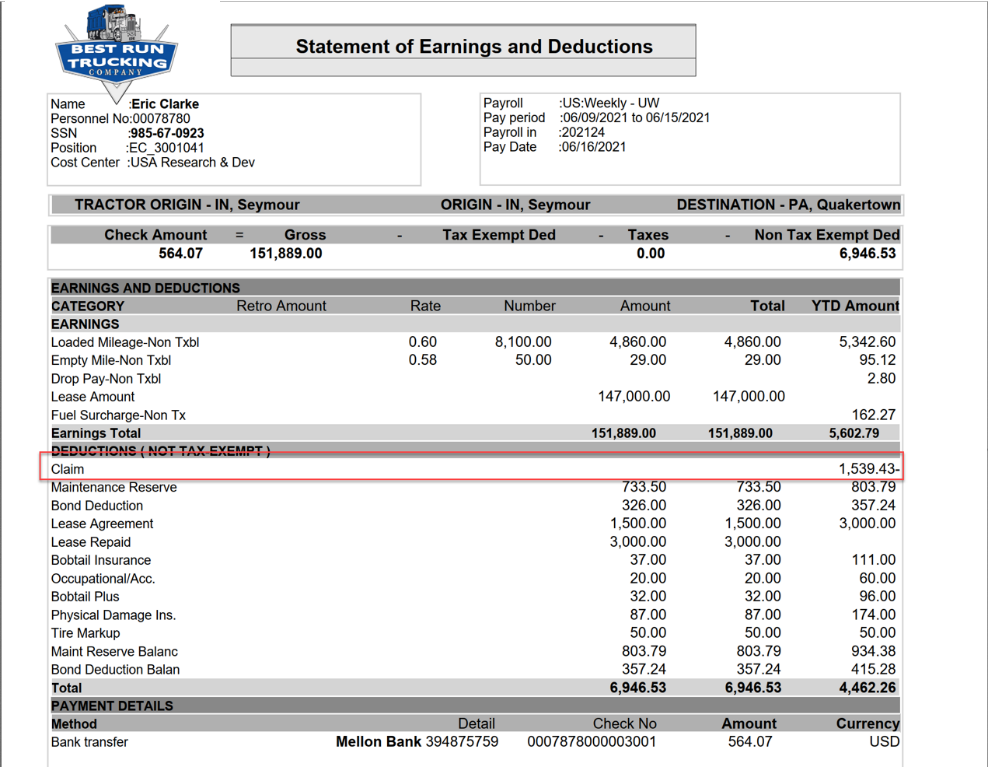Click the 'Loaded Mileage-Non Txbl' row label
The image size is (988, 767).
click(x=125, y=342)
